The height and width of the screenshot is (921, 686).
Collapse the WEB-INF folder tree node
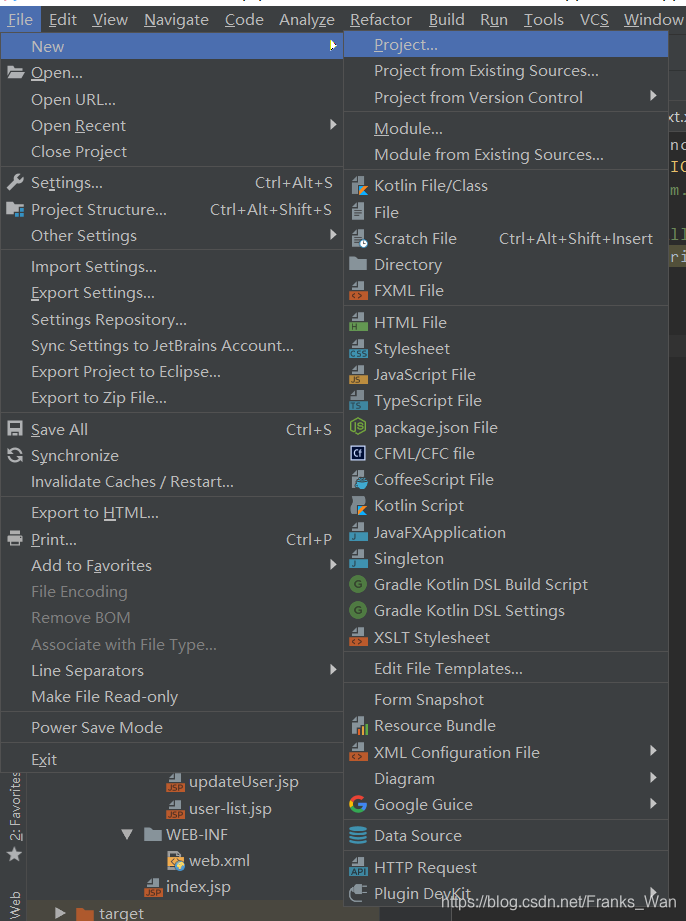pyautogui.click(x=127, y=835)
